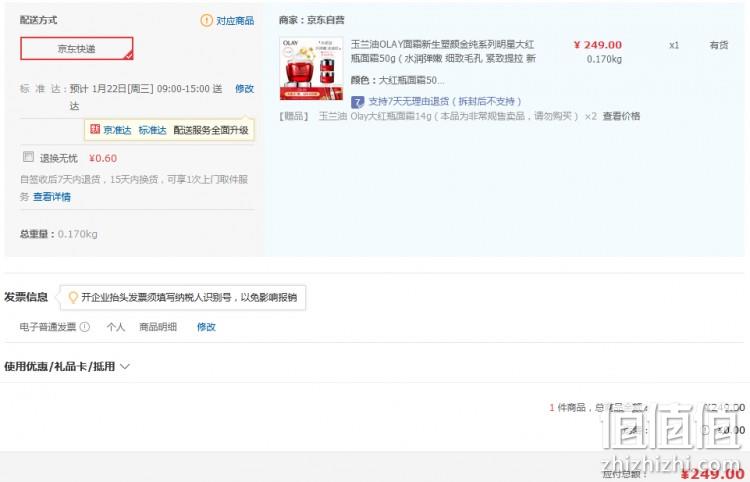Expand 使用优惠/礼品卡/抵用 section

point(67,367)
